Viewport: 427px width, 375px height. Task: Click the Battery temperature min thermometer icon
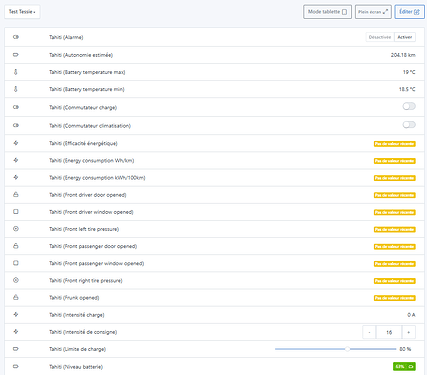16,89
